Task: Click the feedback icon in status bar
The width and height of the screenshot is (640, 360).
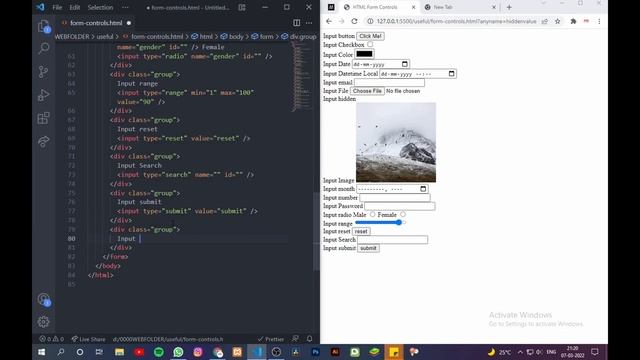Action: (296, 339)
